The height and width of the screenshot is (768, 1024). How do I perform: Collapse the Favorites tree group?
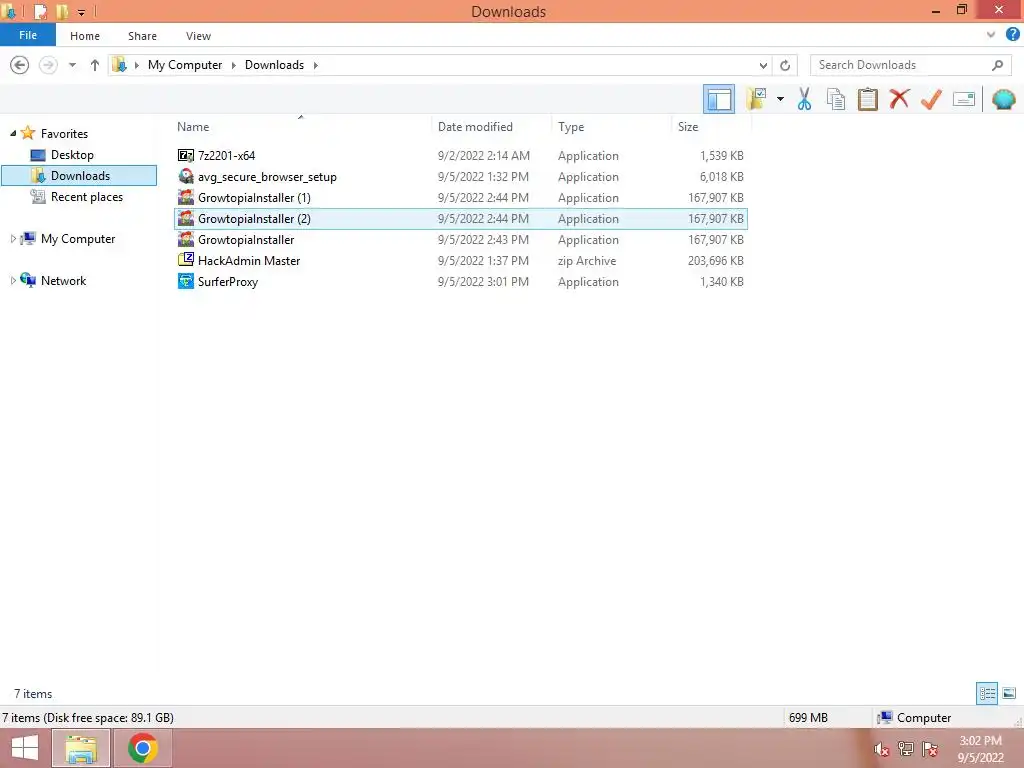click(x=13, y=133)
